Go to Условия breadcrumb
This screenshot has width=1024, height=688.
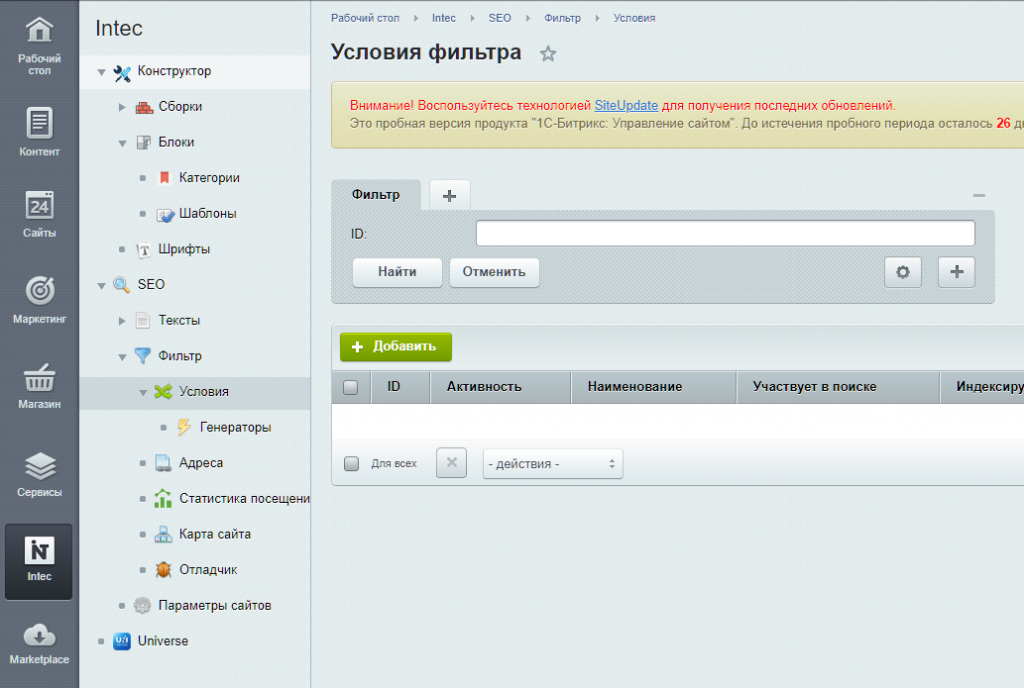point(634,18)
